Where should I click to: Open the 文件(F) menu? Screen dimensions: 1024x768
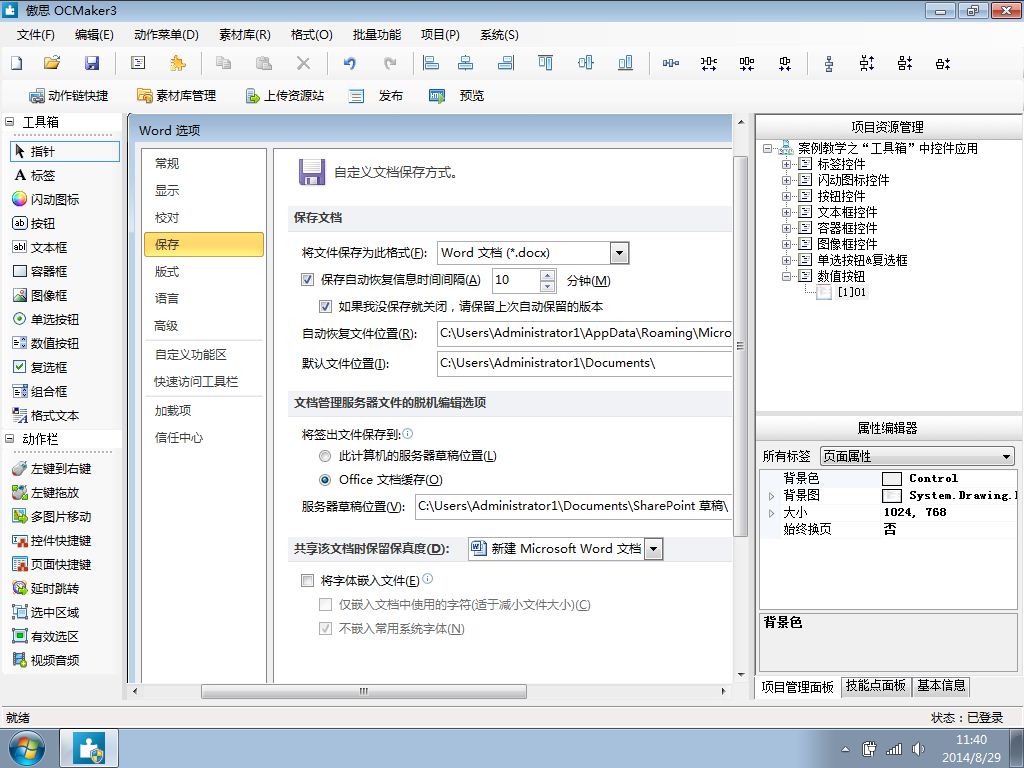click(35, 35)
